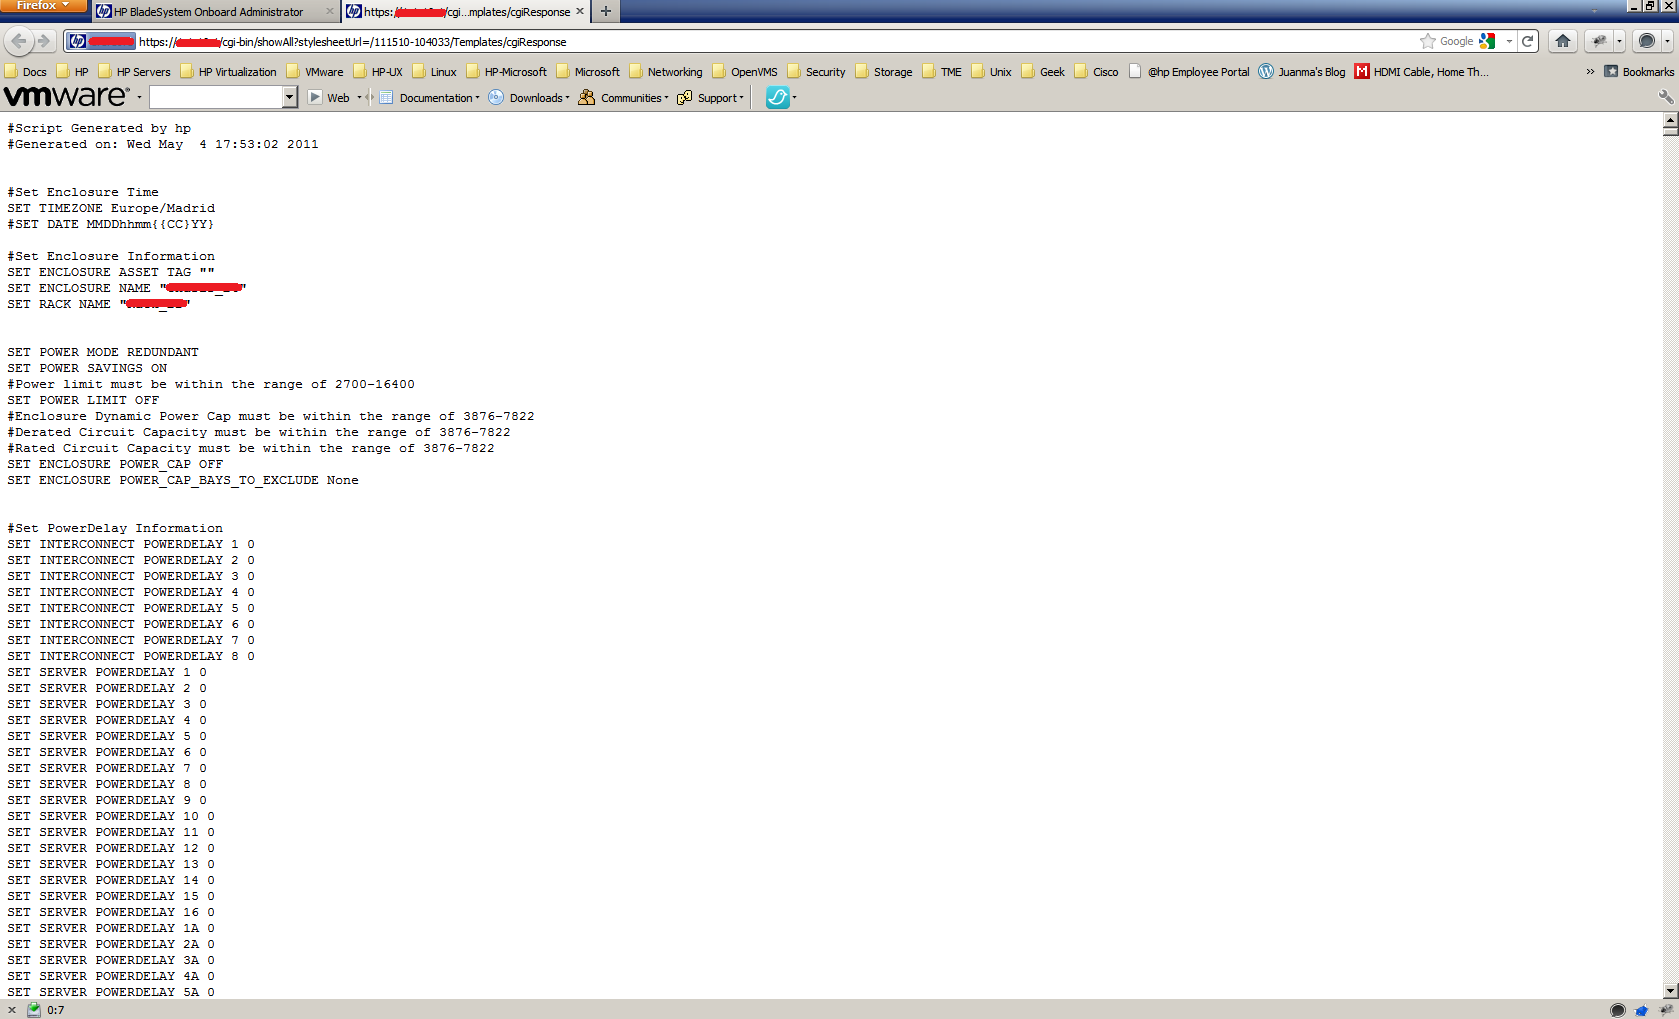Open a new tab with the plus button
The image size is (1679, 1019).
coord(605,12)
